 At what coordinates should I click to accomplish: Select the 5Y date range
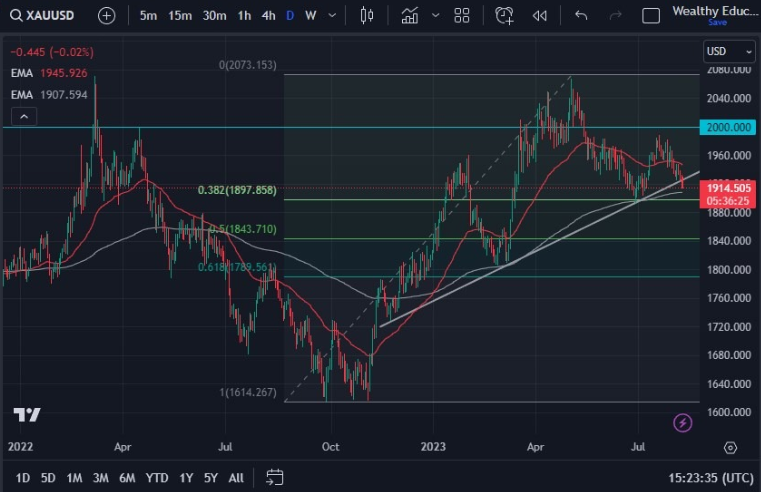tap(211, 478)
